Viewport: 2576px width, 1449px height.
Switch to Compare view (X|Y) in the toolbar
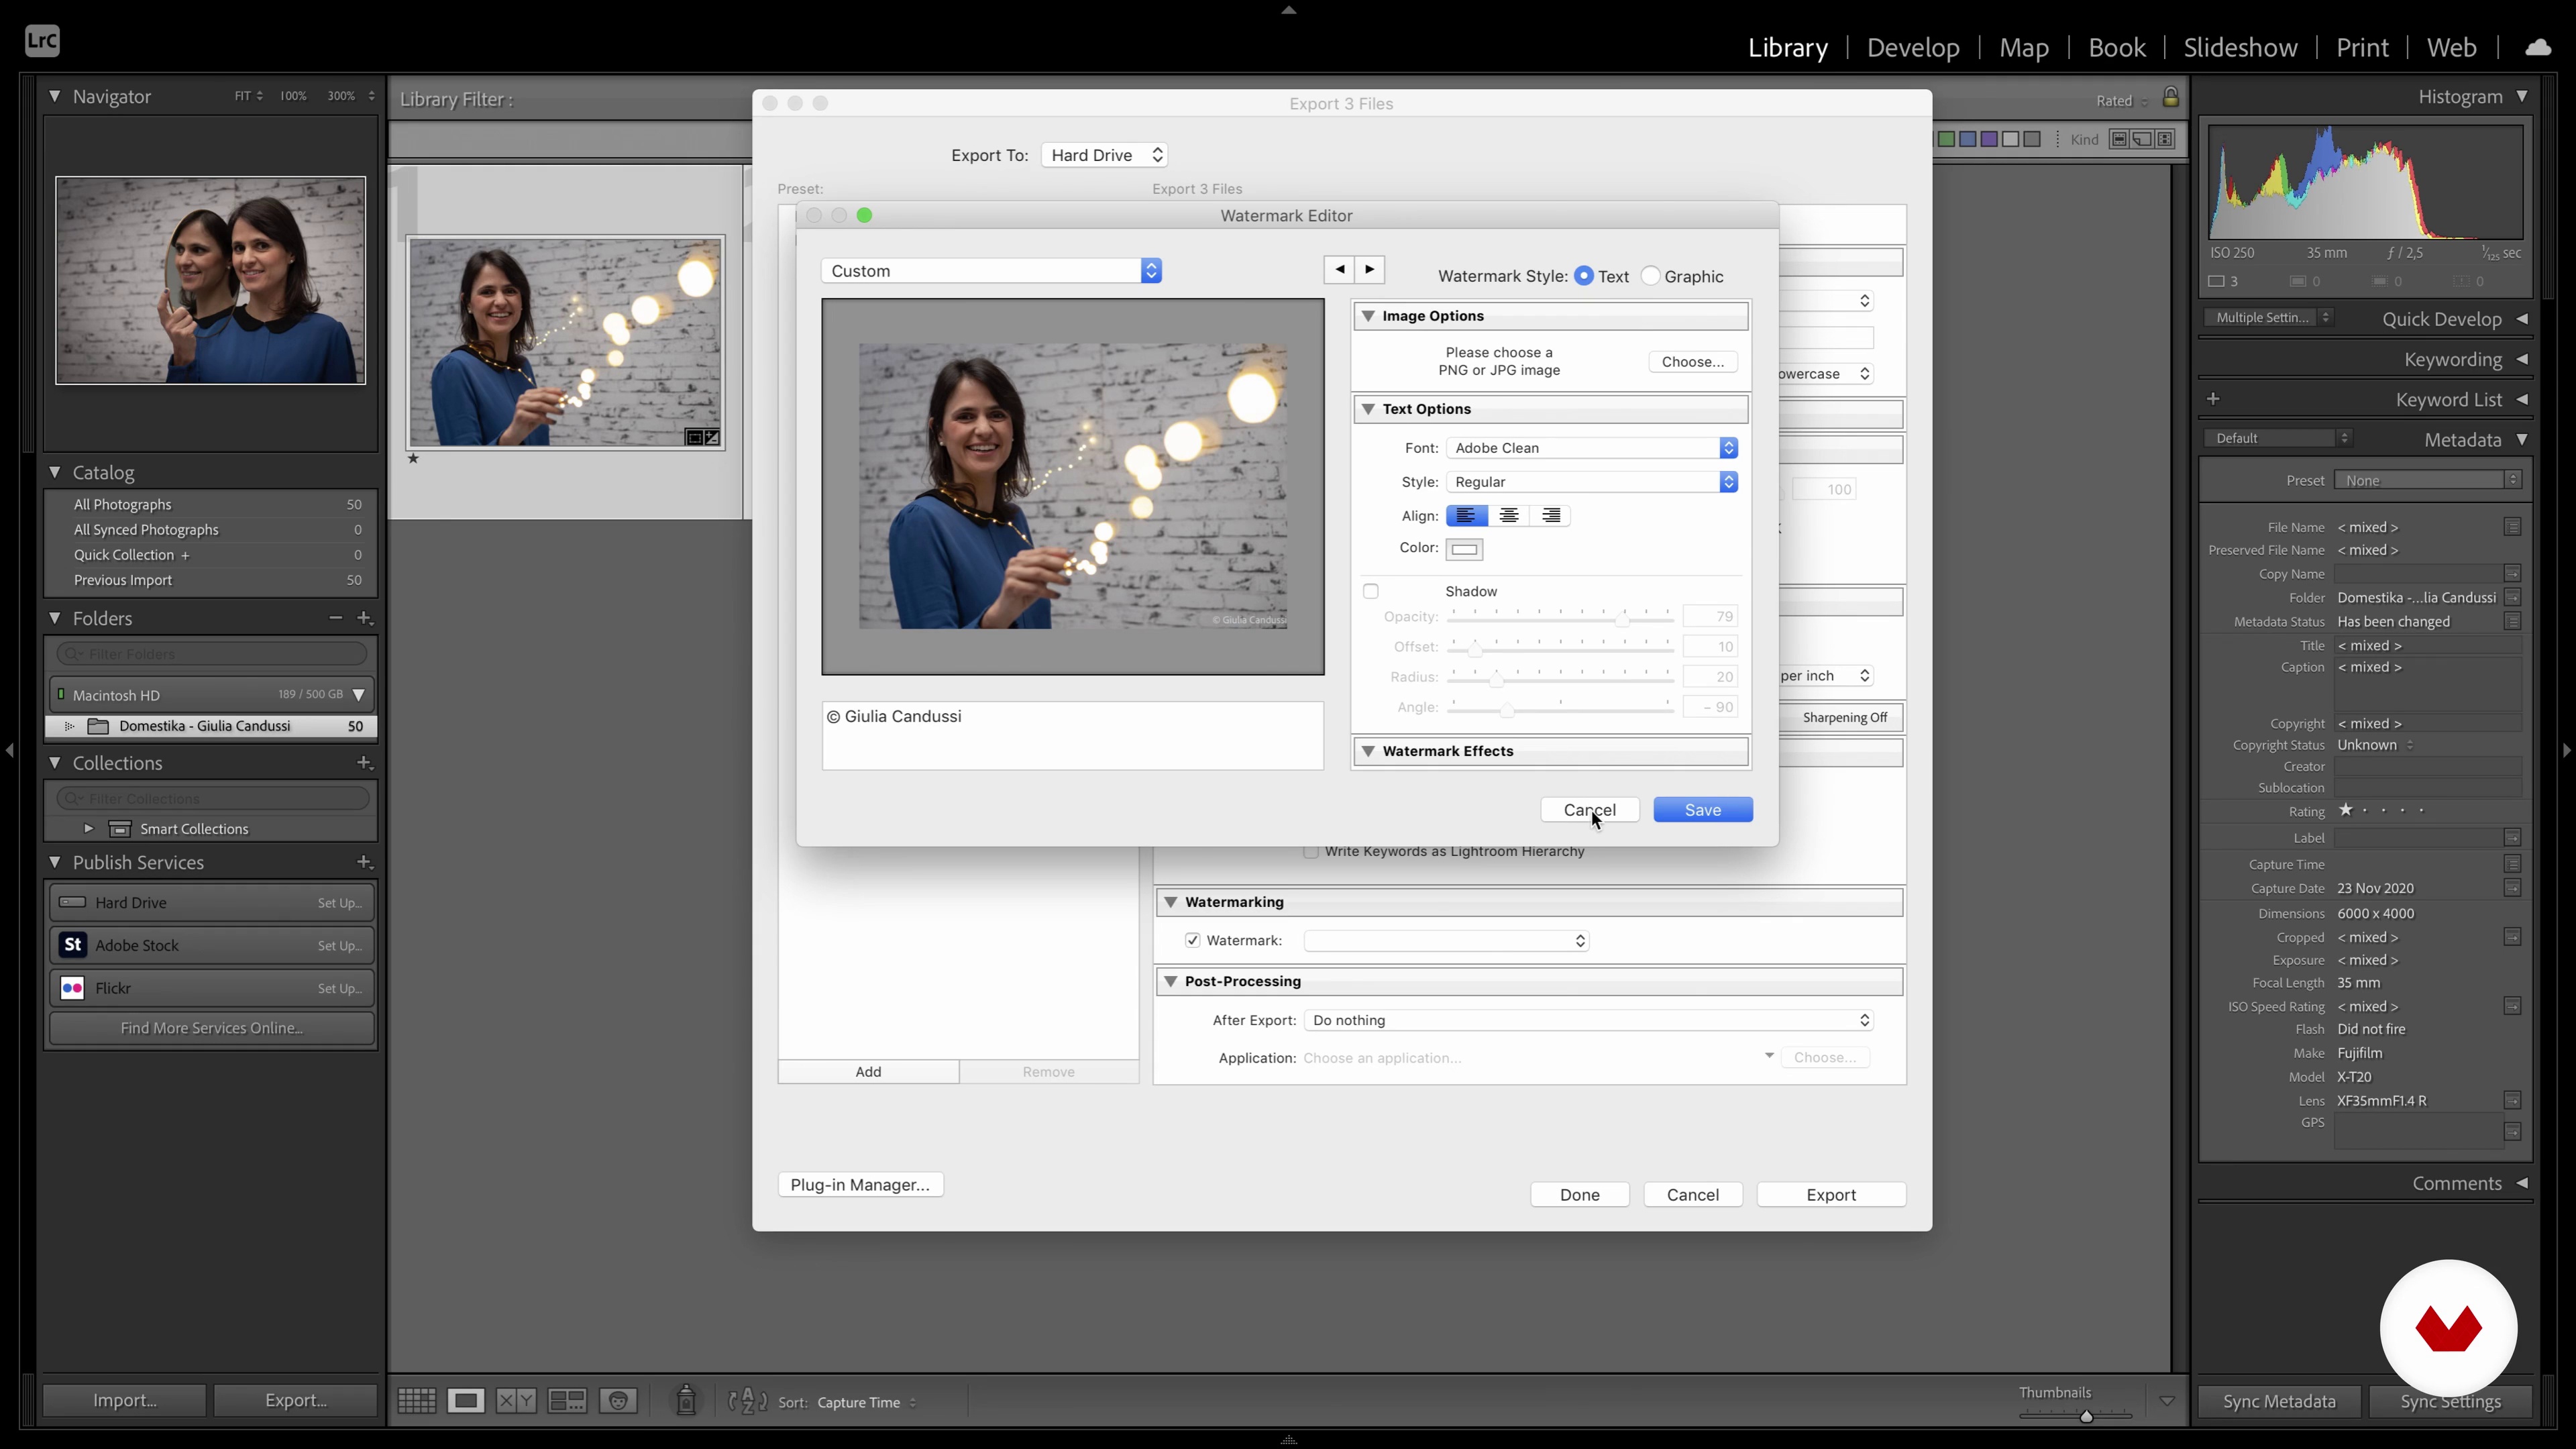pos(516,1401)
